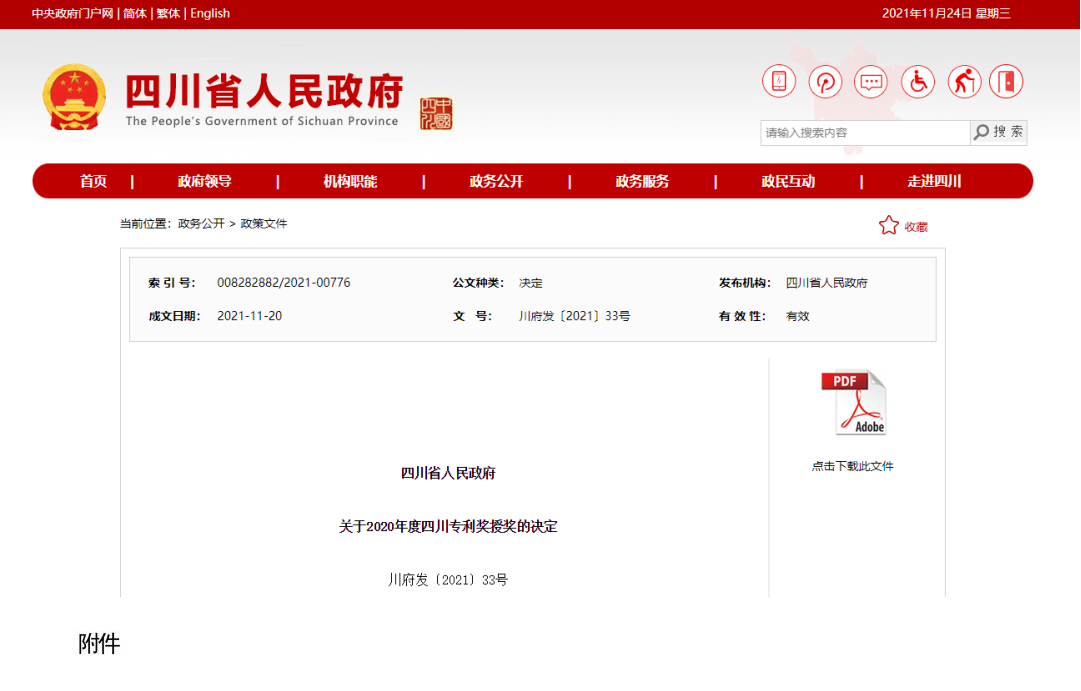Switch to 繁体 Chinese

point(168,13)
